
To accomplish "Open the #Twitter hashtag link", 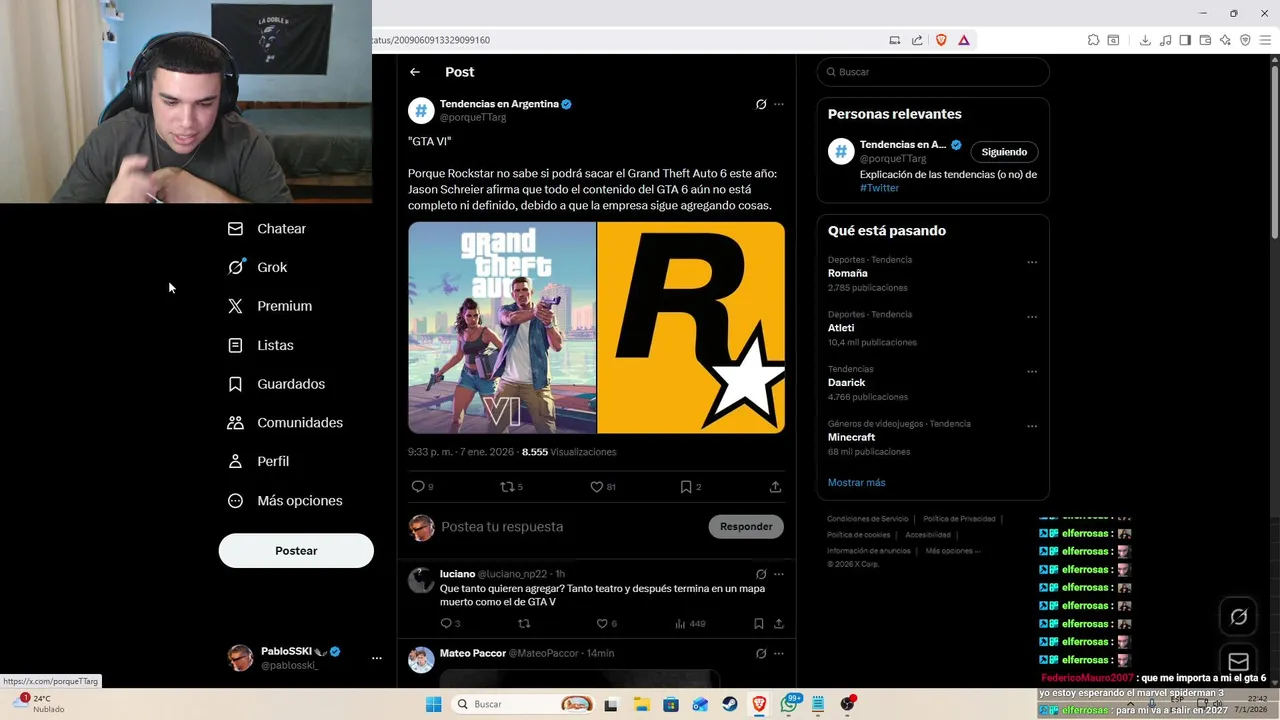I will (x=879, y=188).
